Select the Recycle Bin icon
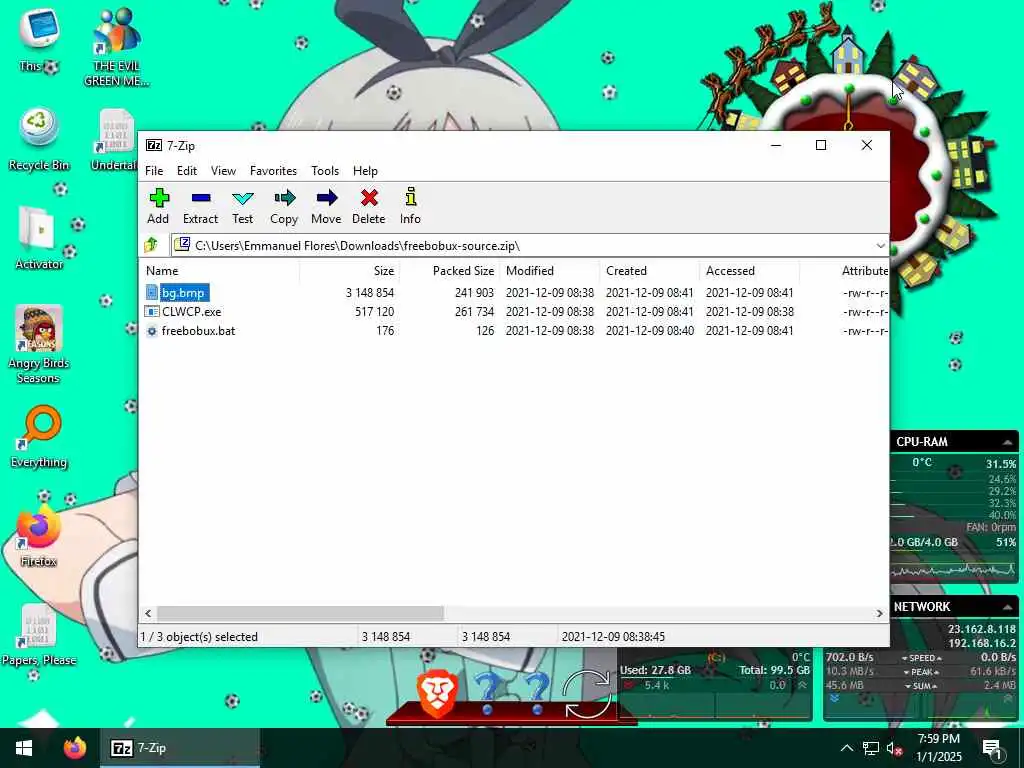Image resolution: width=1024 pixels, height=768 pixels. [39, 139]
